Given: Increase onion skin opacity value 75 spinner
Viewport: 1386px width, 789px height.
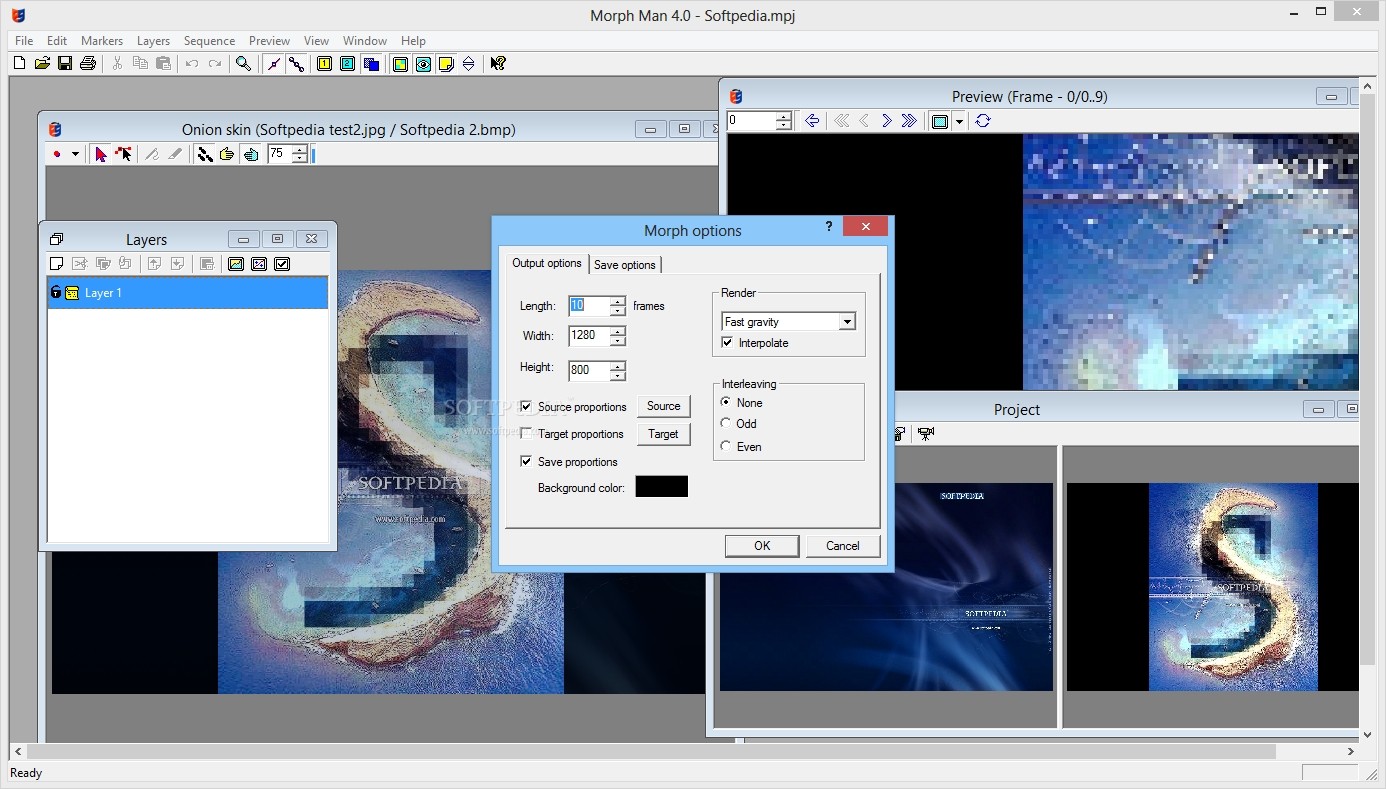Looking at the screenshot, I should tap(299, 150).
